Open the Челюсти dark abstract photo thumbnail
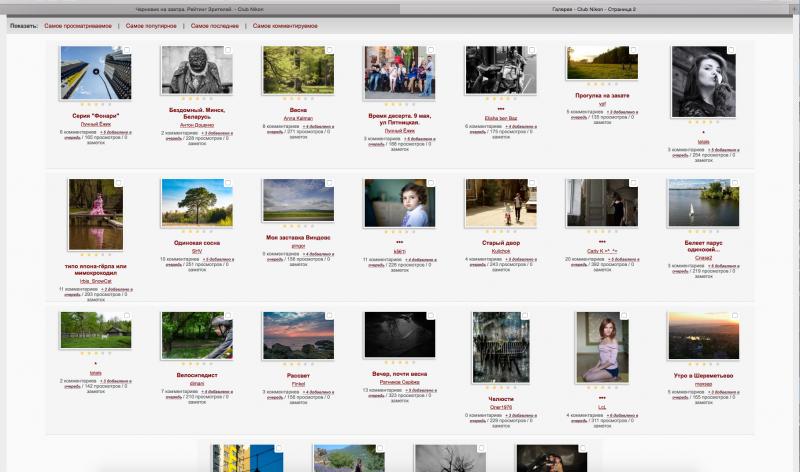Screen dimensions: 800x472 (x=501, y=347)
